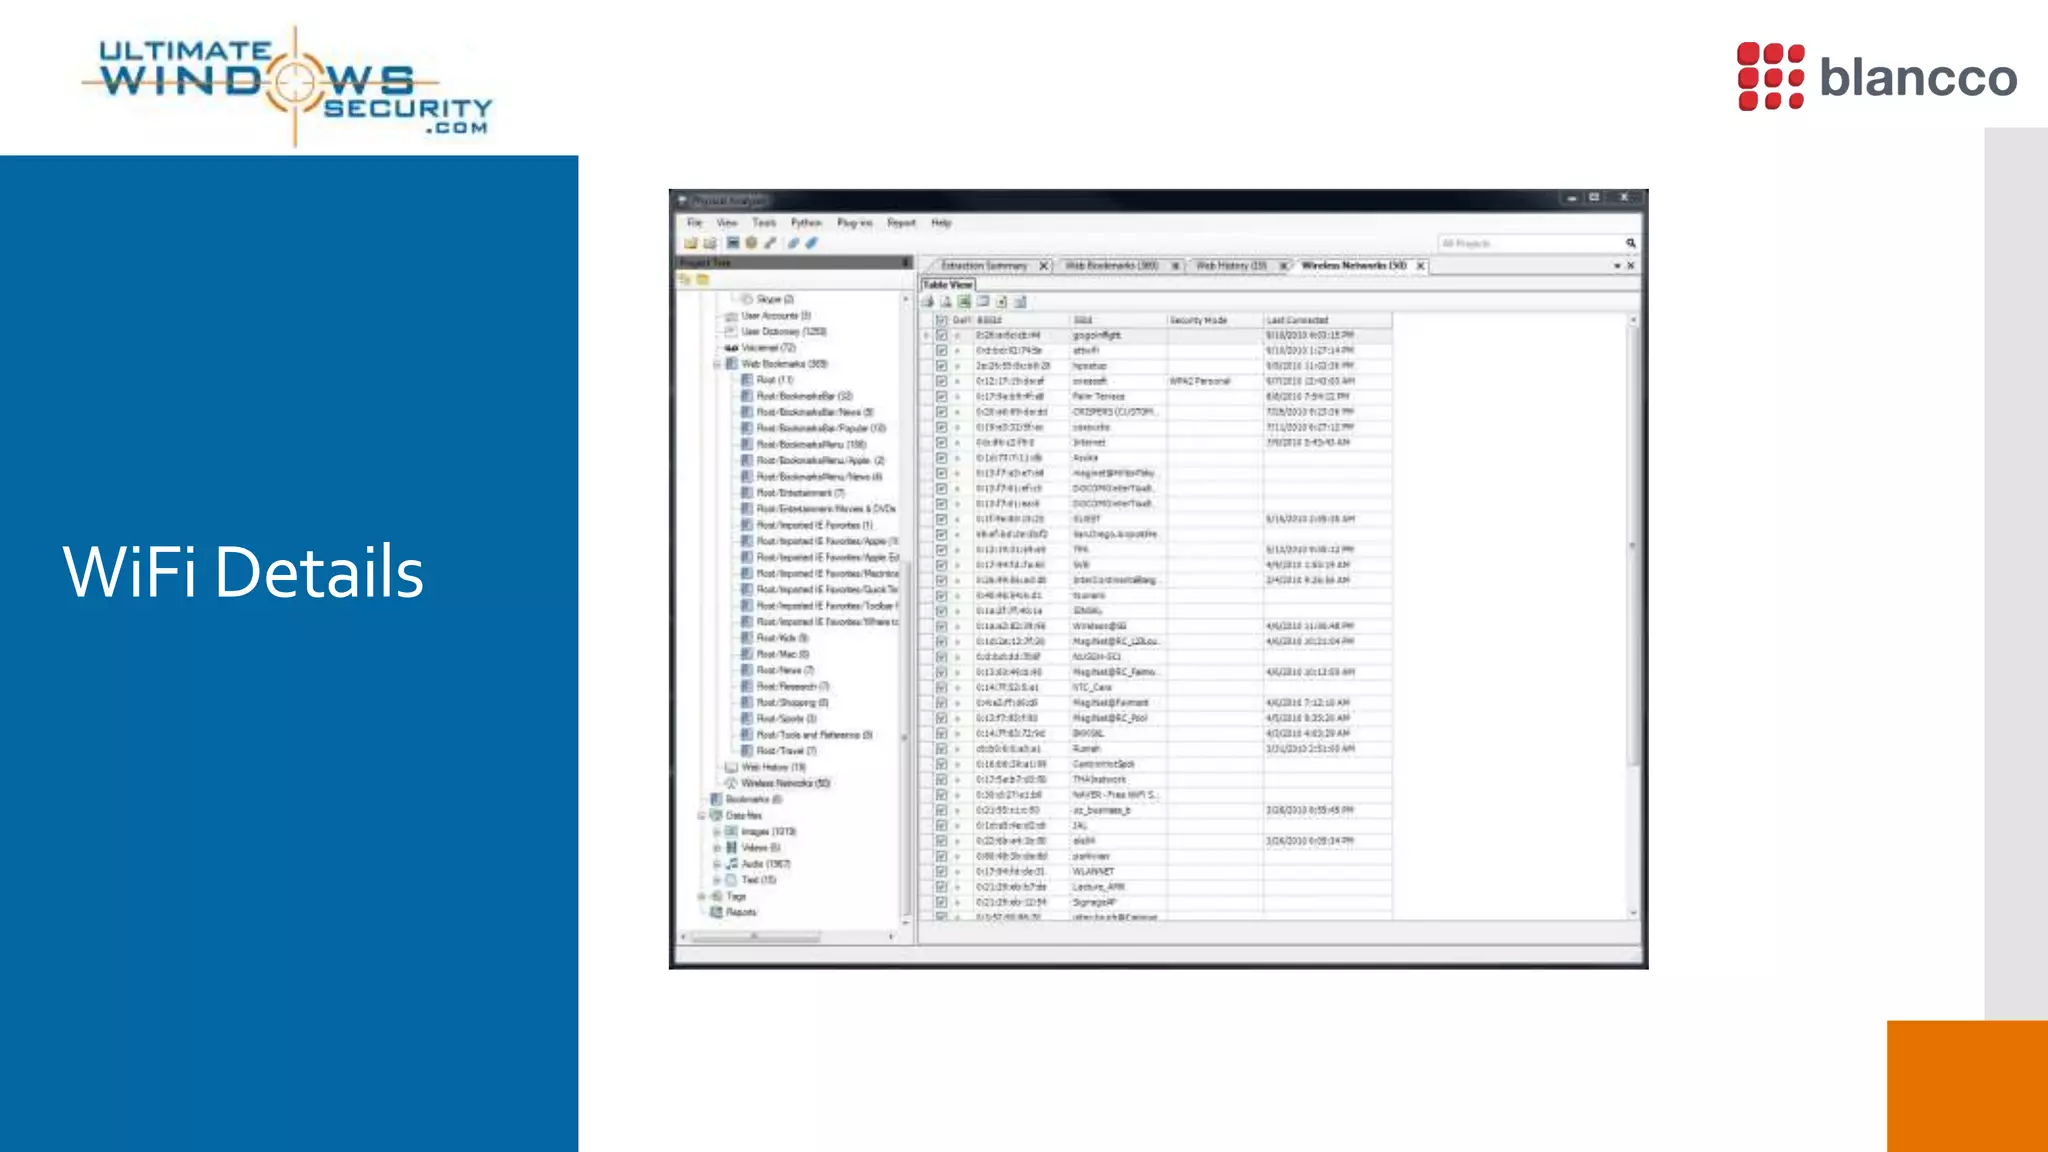Click the Audio music note icon
The height and width of the screenshot is (1152, 2048).
pos(731,863)
